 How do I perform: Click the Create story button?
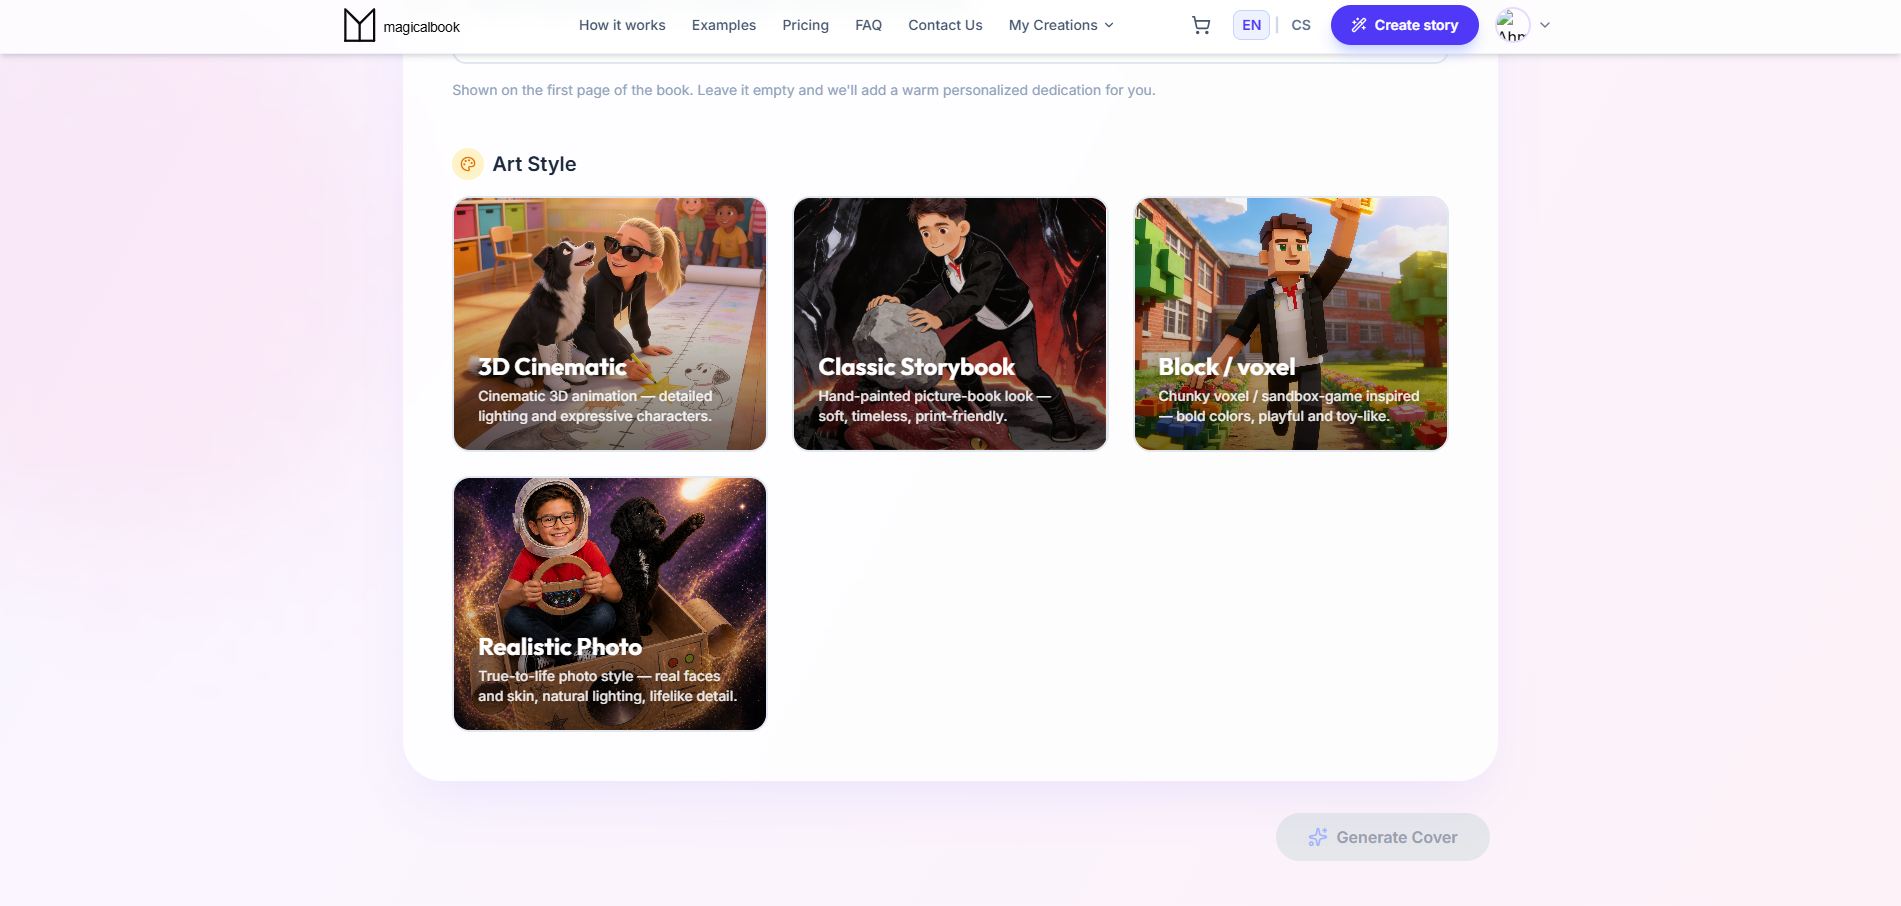tap(1404, 25)
